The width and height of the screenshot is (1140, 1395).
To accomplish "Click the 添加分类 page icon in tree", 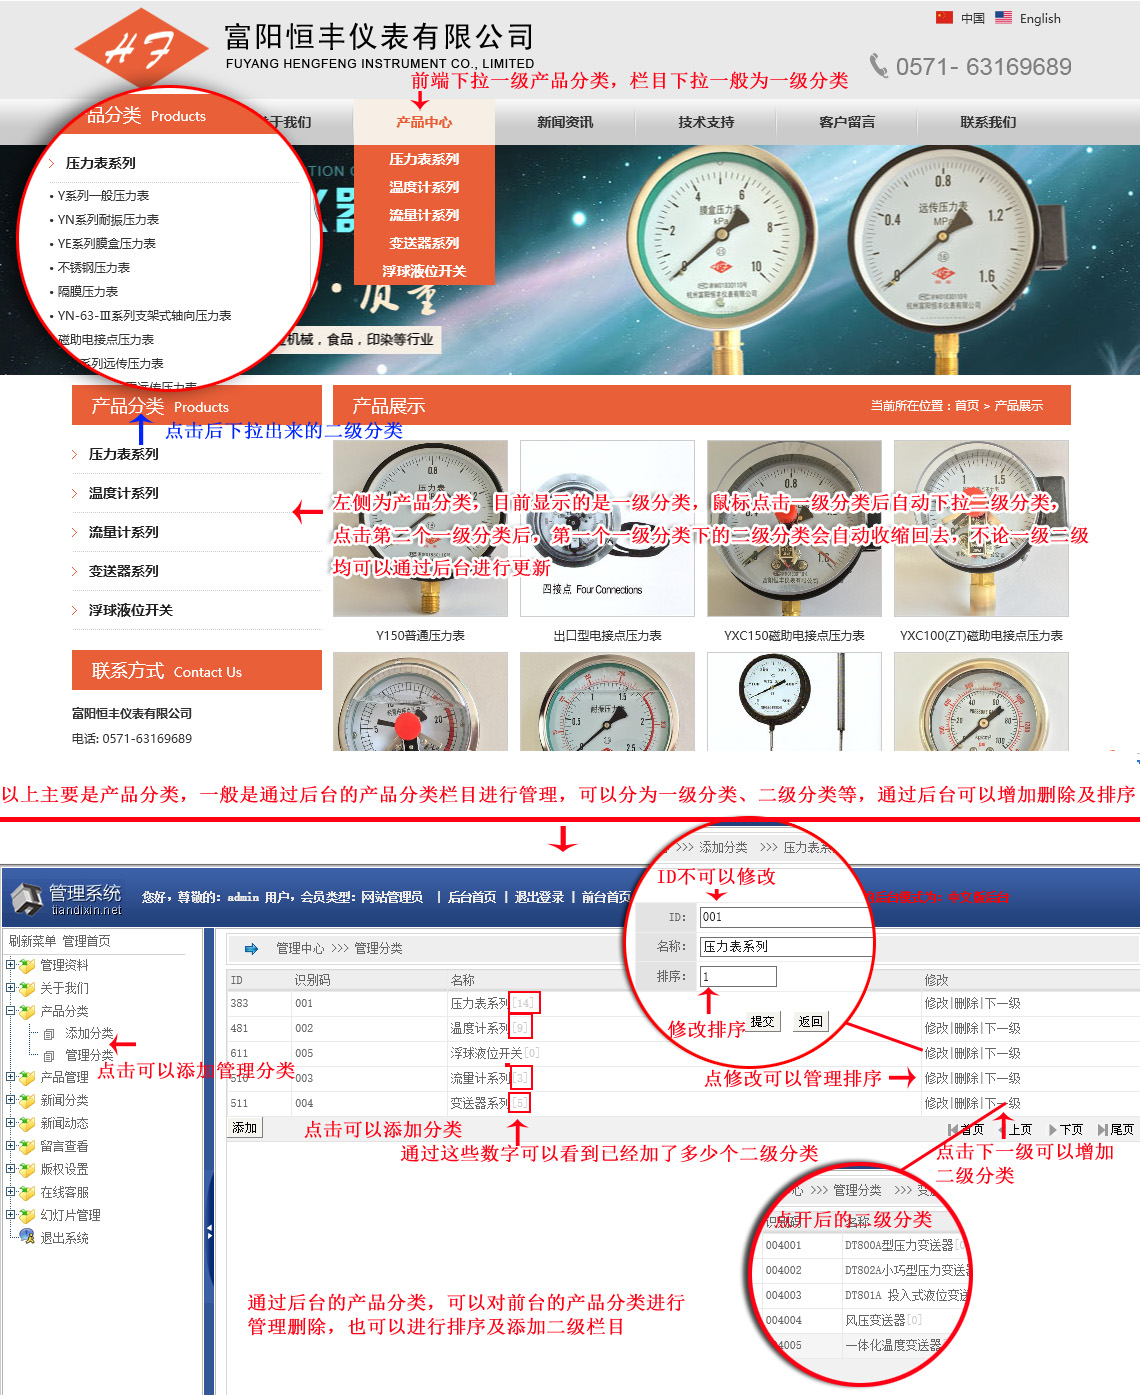I will pyautogui.click(x=49, y=1034).
